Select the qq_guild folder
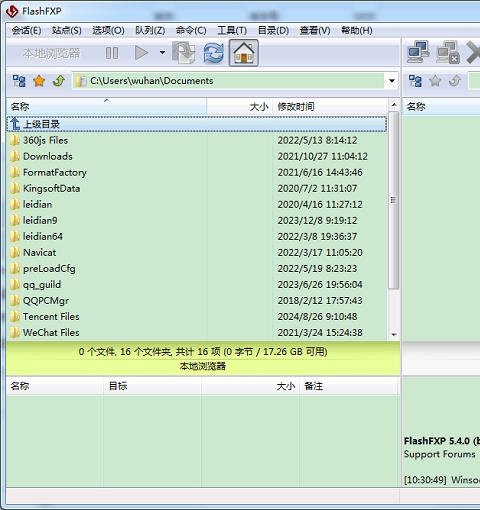 coord(197,284)
